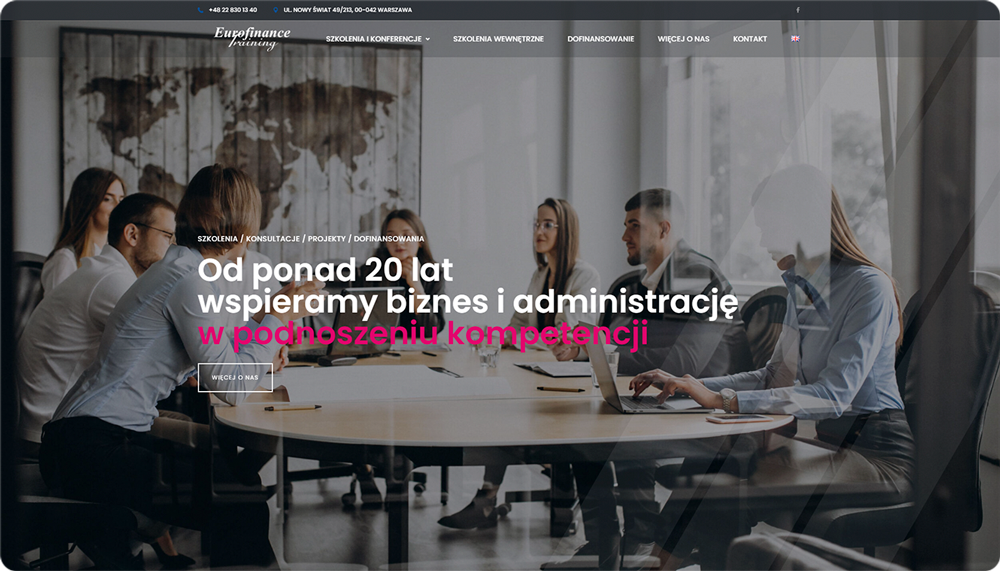Image resolution: width=1000 pixels, height=571 pixels.
Task: Open the Kontakt page
Action: click(x=750, y=39)
